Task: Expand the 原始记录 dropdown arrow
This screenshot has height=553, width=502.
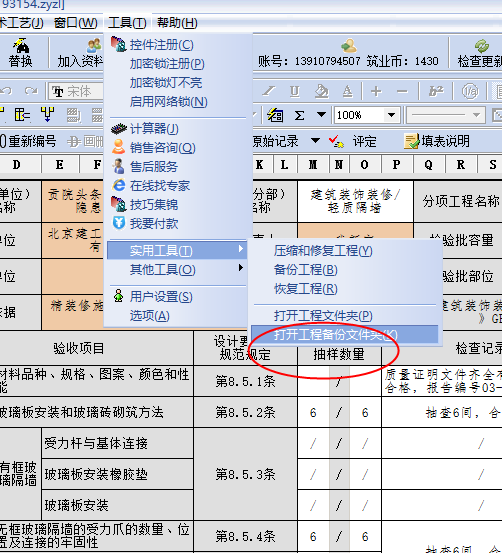Action: pos(315,141)
